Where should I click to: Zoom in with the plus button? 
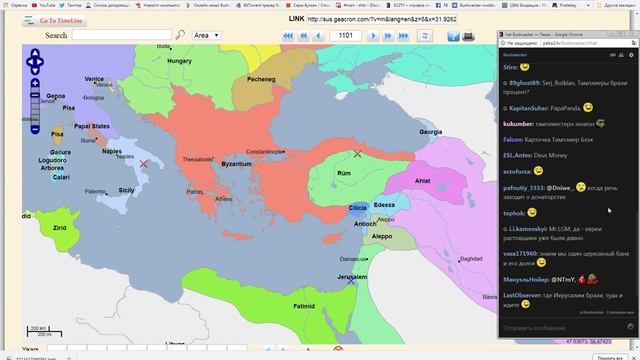point(35,83)
